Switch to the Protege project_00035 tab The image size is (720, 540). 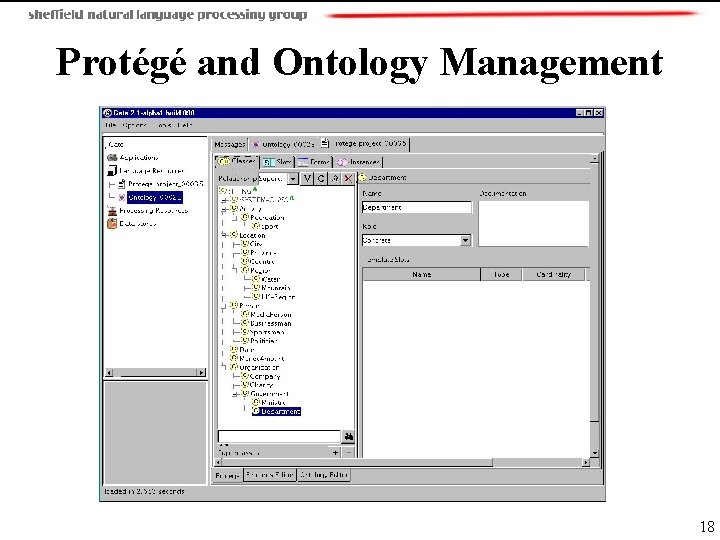364,144
